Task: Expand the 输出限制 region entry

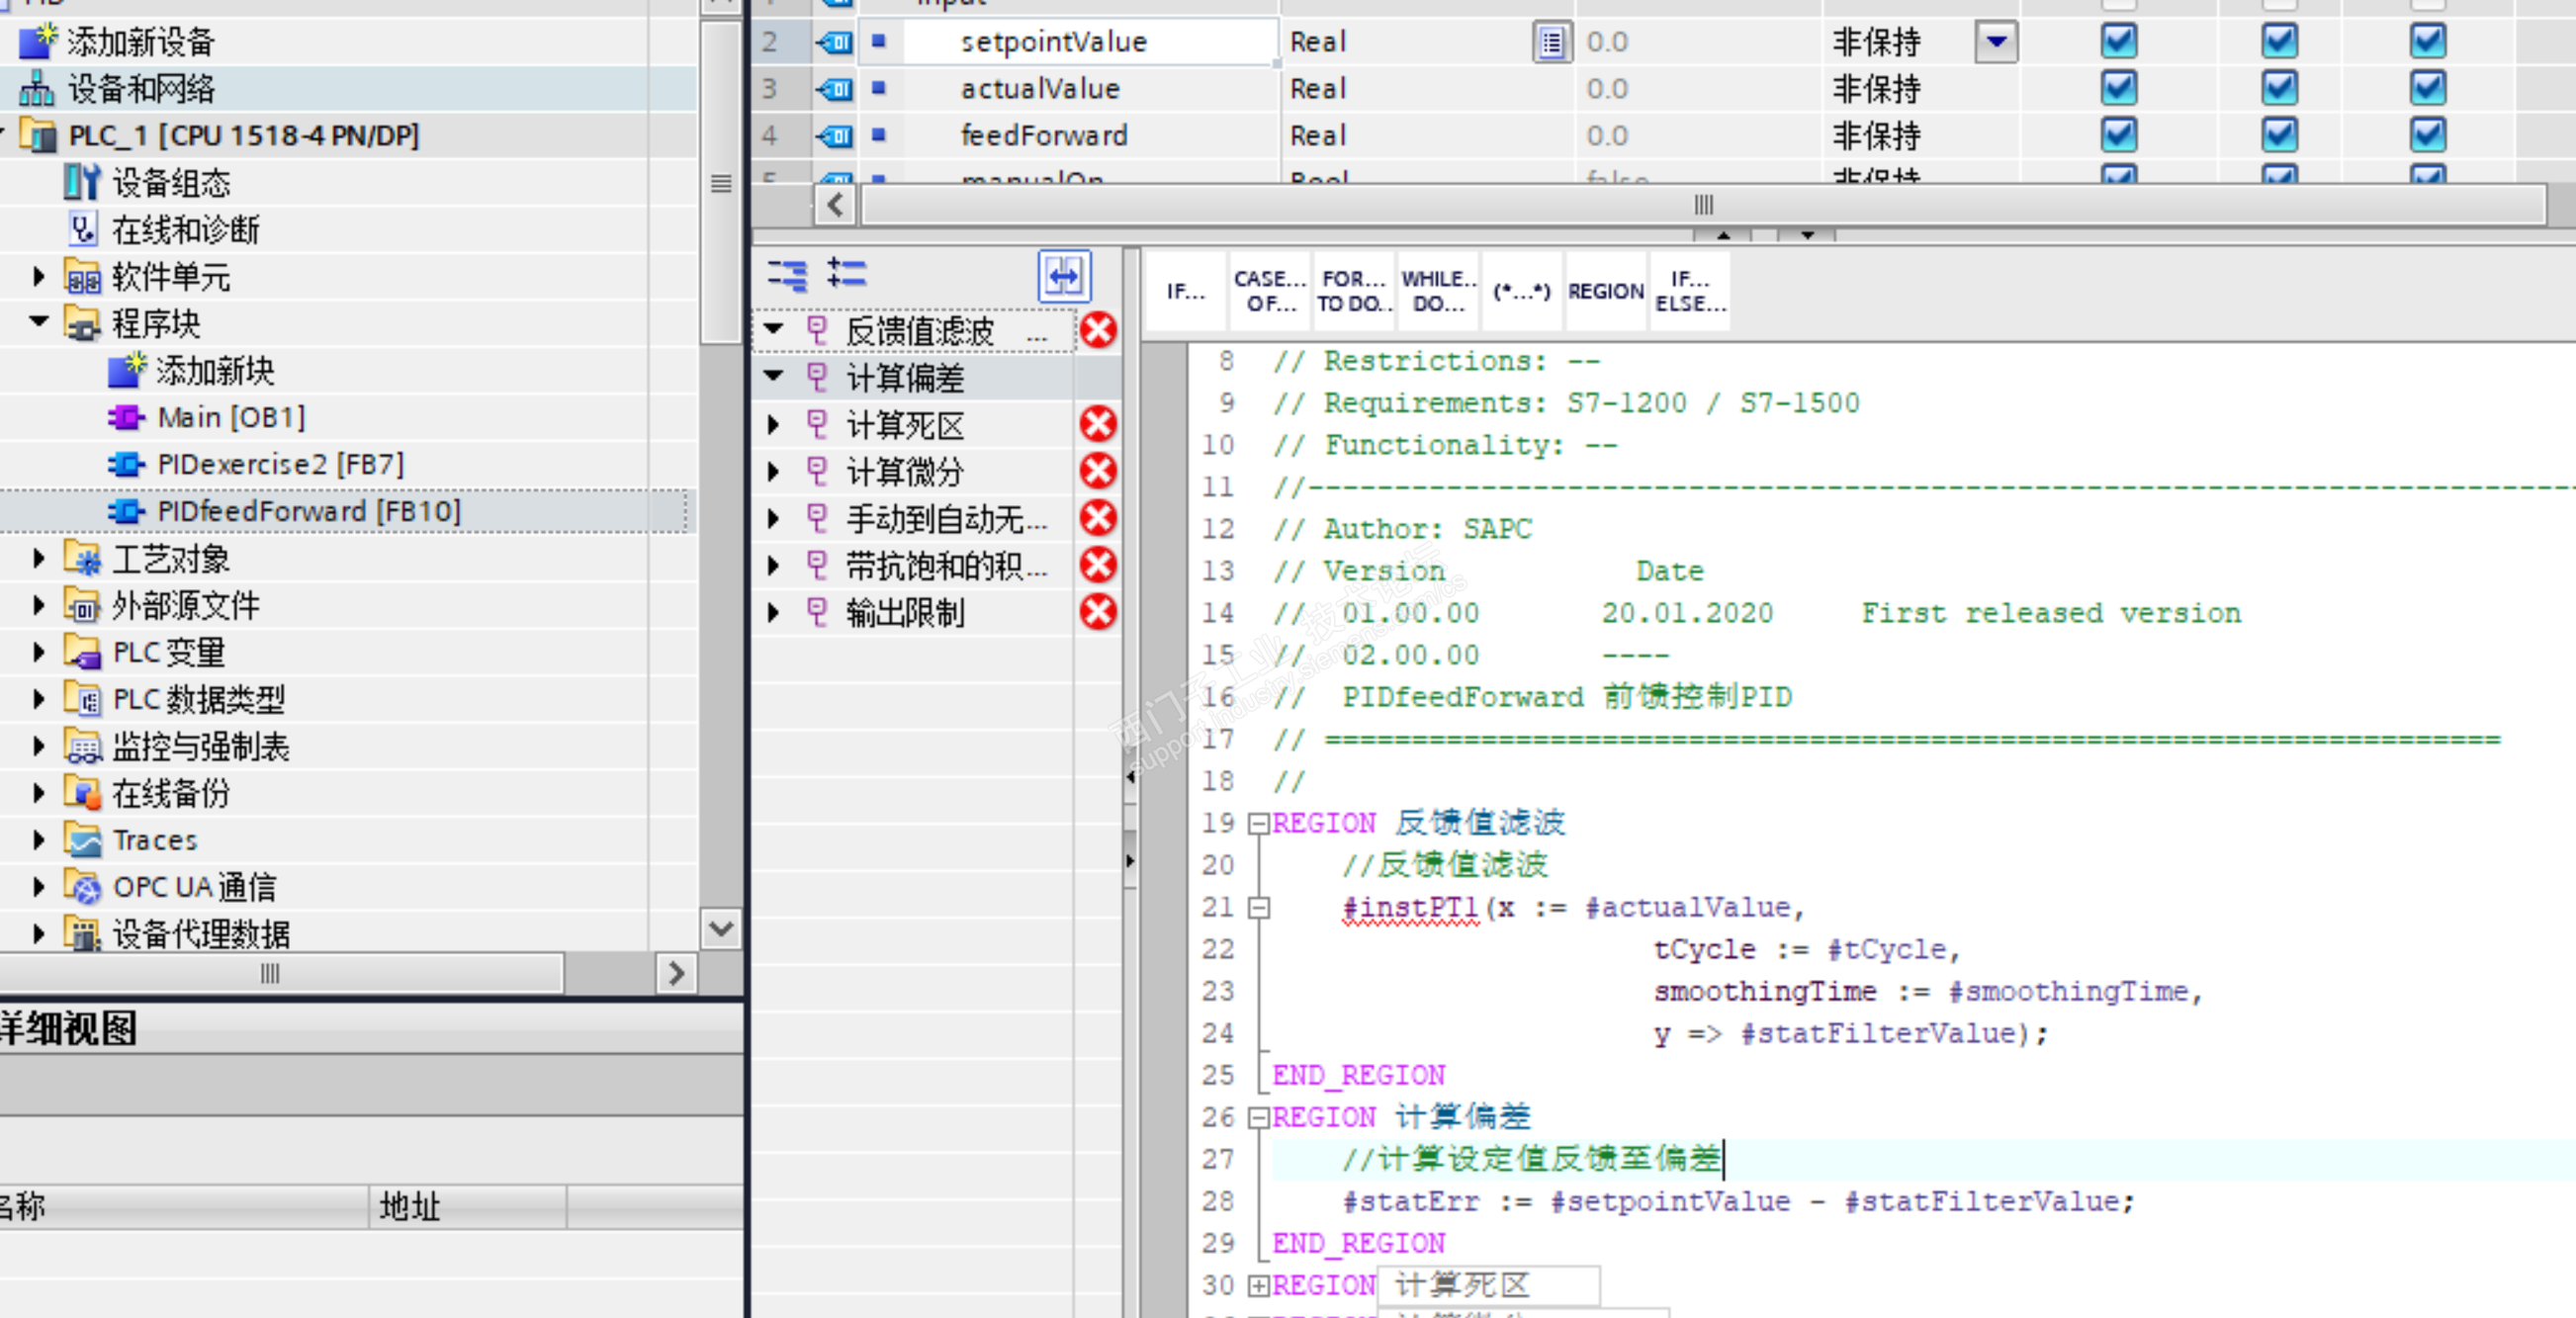Action: pyautogui.click(x=773, y=612)
